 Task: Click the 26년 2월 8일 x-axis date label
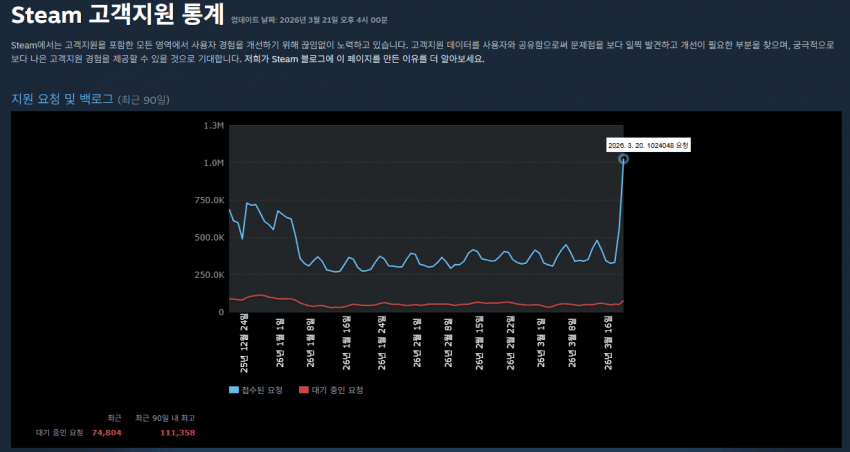[x=449, y=343]
